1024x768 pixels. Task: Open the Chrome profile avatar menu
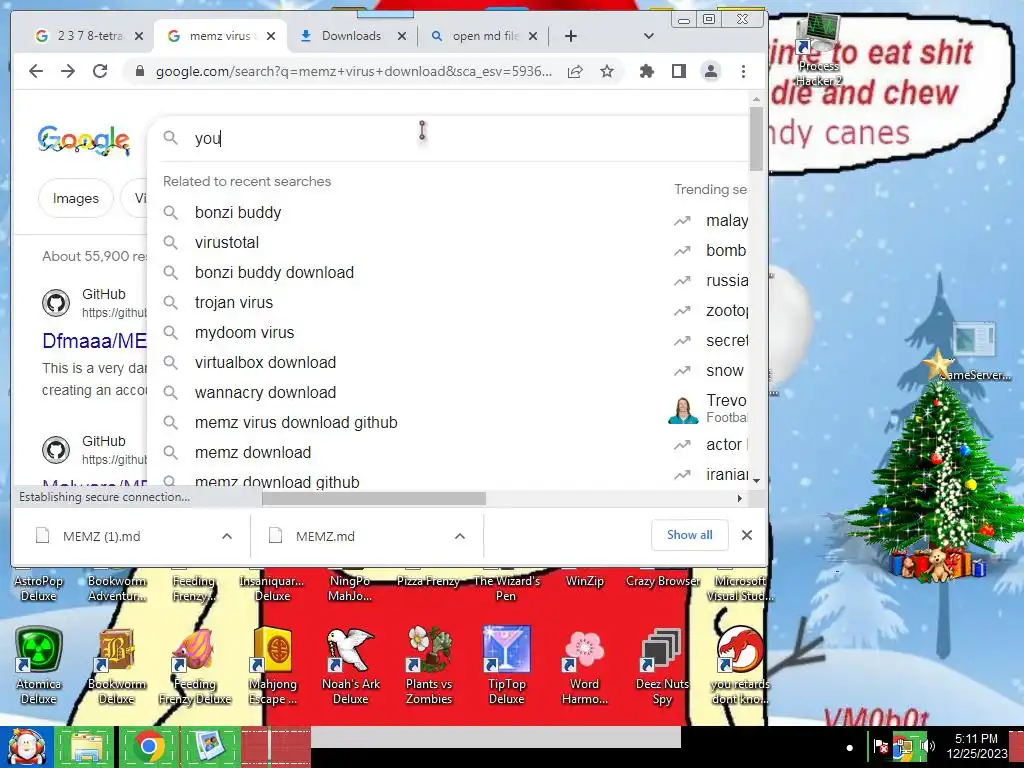tap(711, 71)
